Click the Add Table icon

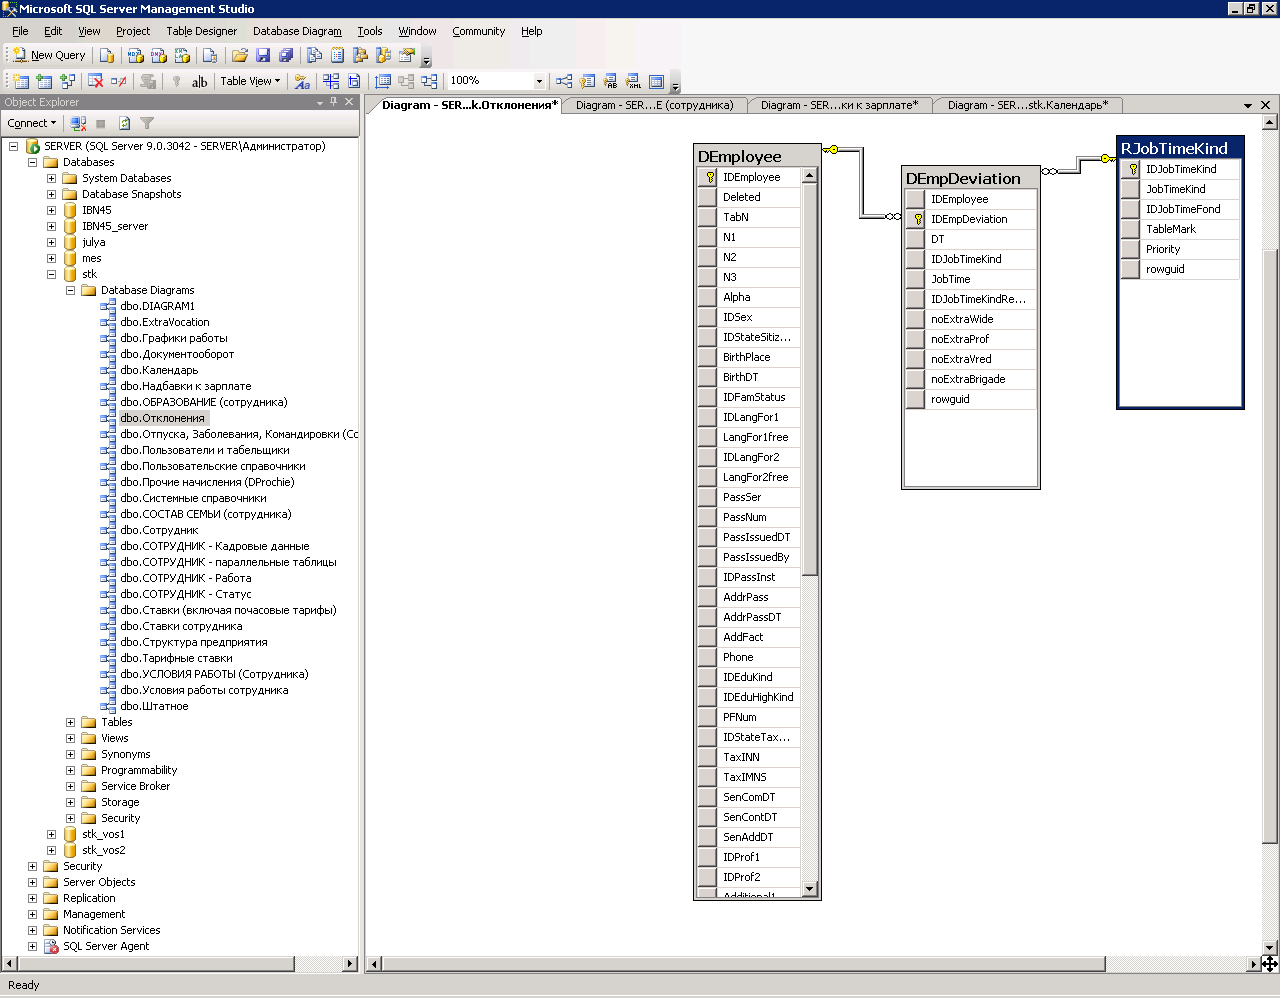pos(44,81)
